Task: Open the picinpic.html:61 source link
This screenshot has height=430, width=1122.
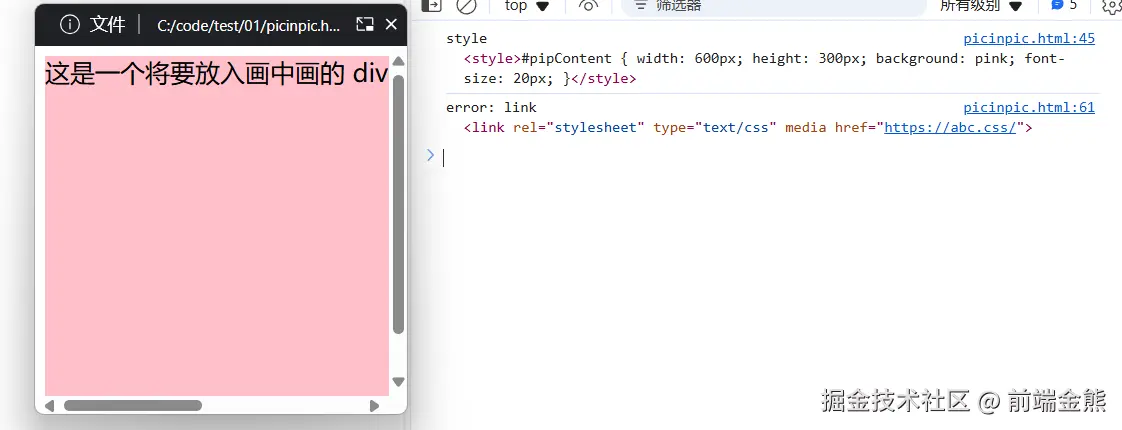Action: coord(1029,107)
